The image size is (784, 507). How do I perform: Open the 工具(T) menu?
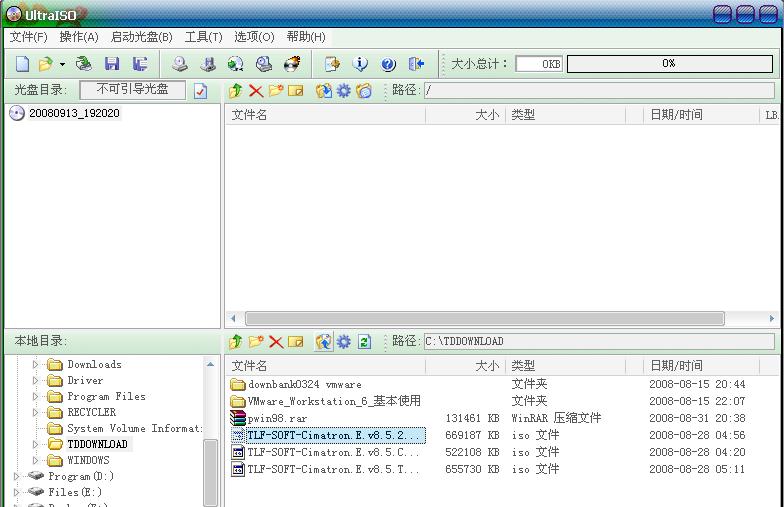coord(204,37)
